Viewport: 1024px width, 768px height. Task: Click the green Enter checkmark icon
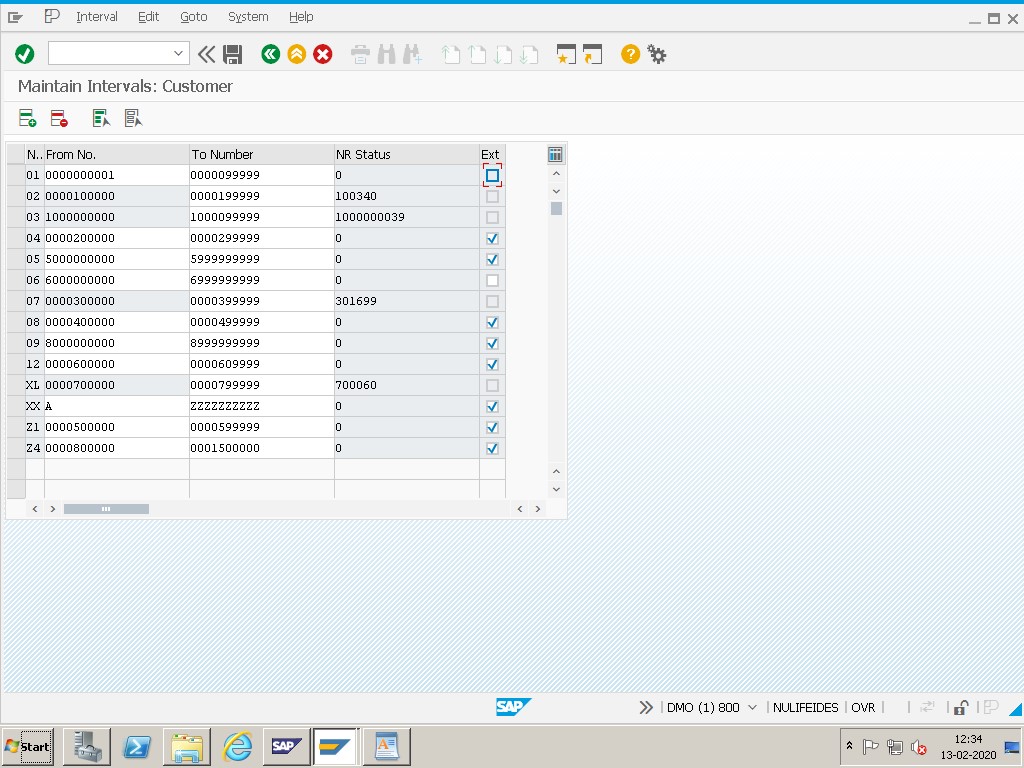click(x=25, y=54)
